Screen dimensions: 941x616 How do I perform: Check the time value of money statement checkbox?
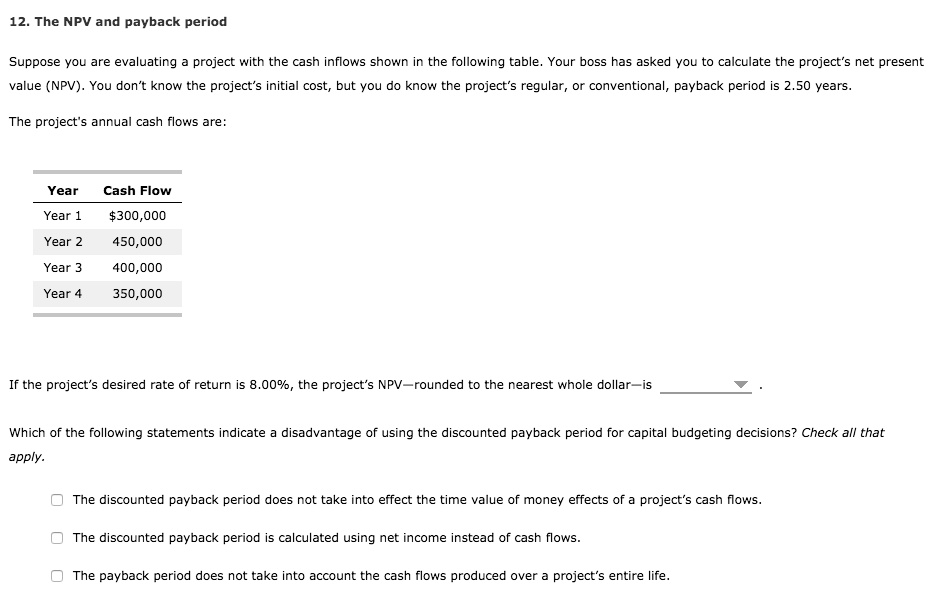(57, 499)
